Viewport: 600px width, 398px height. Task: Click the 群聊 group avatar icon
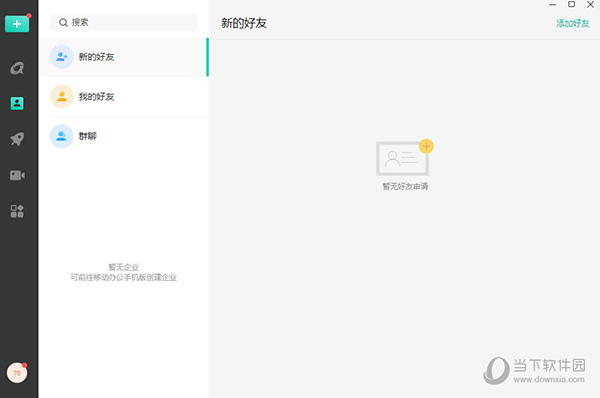pyautogui.click(x=62, y=136)
